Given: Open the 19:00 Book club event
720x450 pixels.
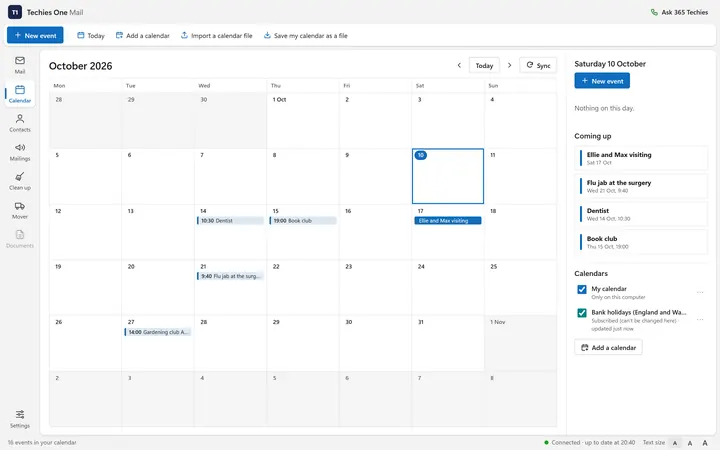Looking at the screenshot, I should click(x=303, y=221).
